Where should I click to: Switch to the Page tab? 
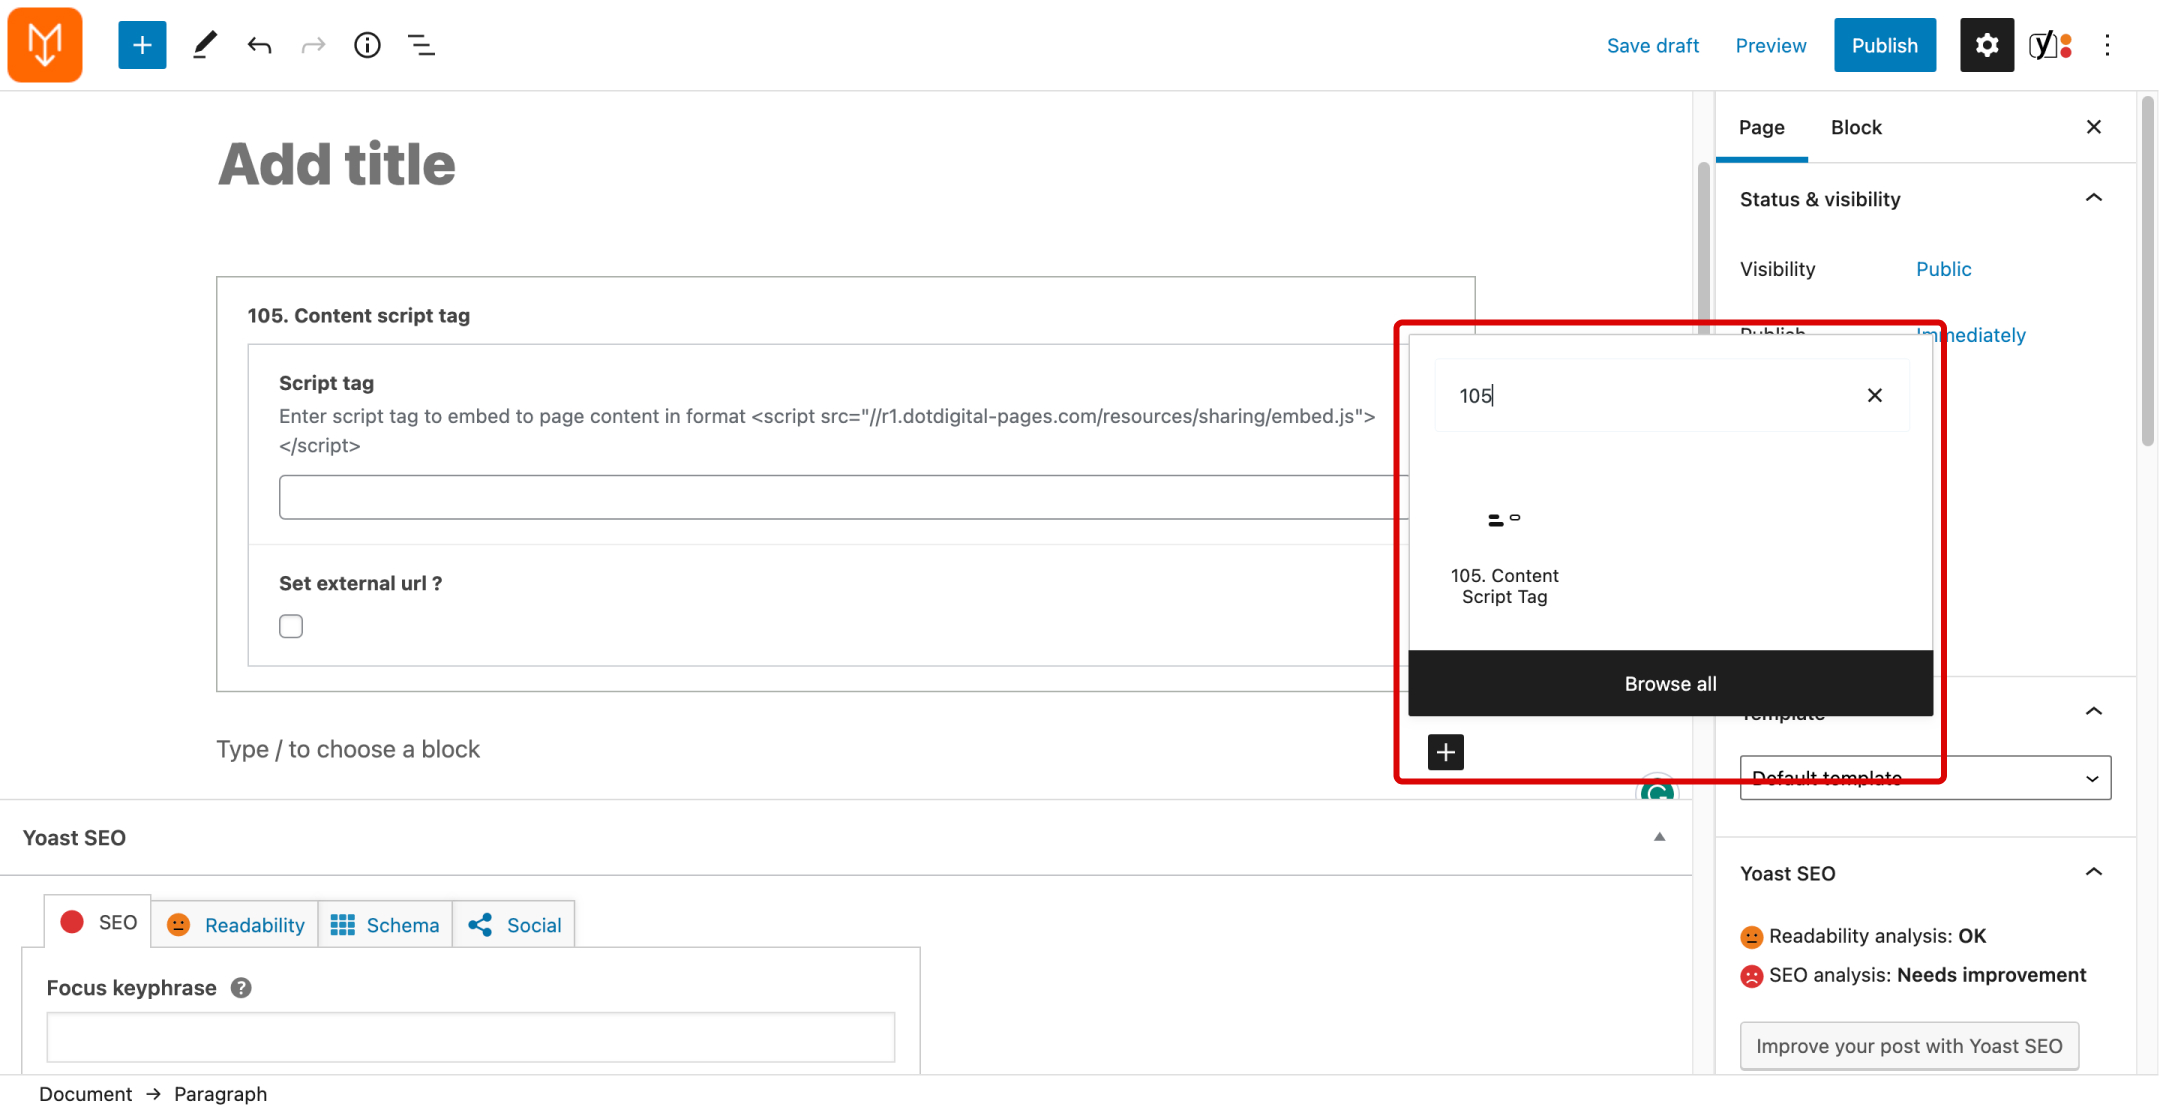coord(1761,127)
